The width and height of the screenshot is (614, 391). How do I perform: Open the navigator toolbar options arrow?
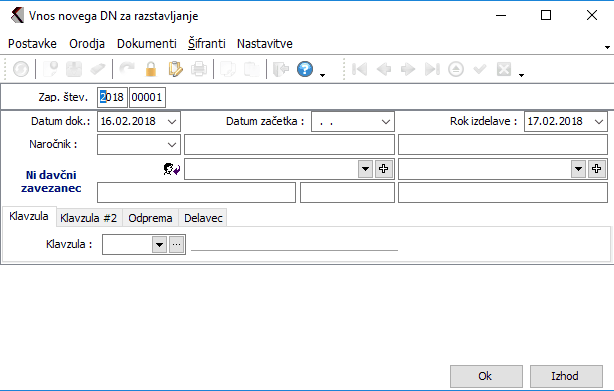tap(521, 75)
